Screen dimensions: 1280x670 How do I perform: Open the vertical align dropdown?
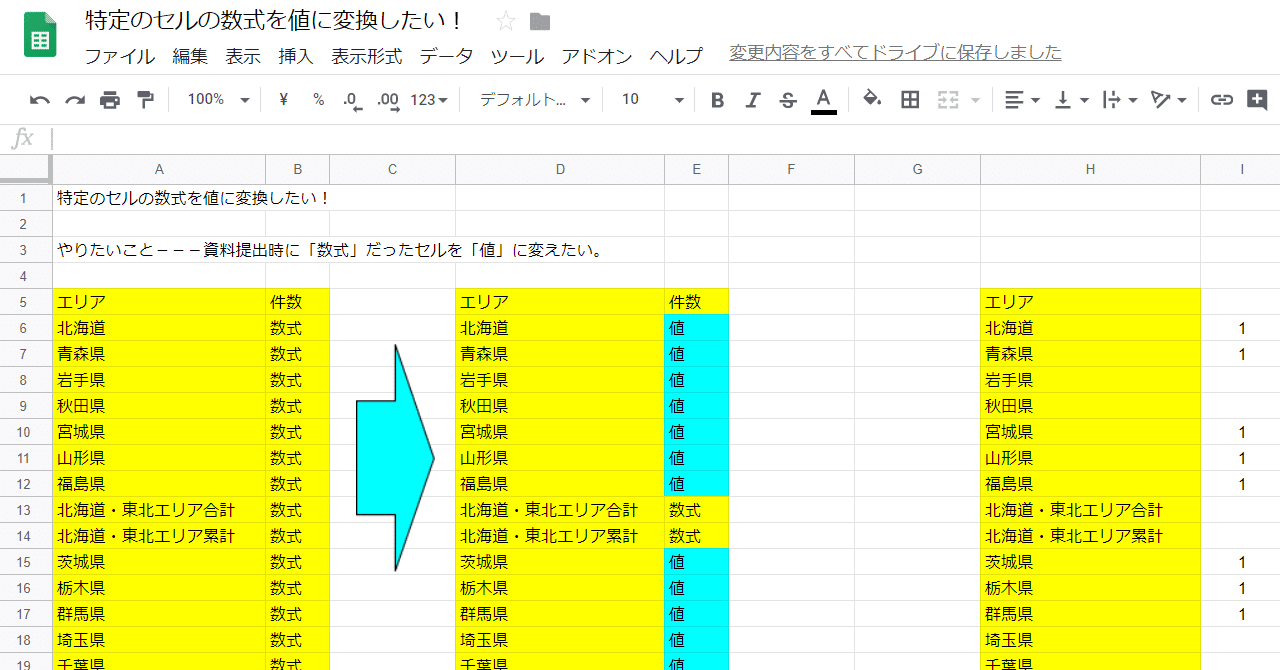tap(1072, 99)
